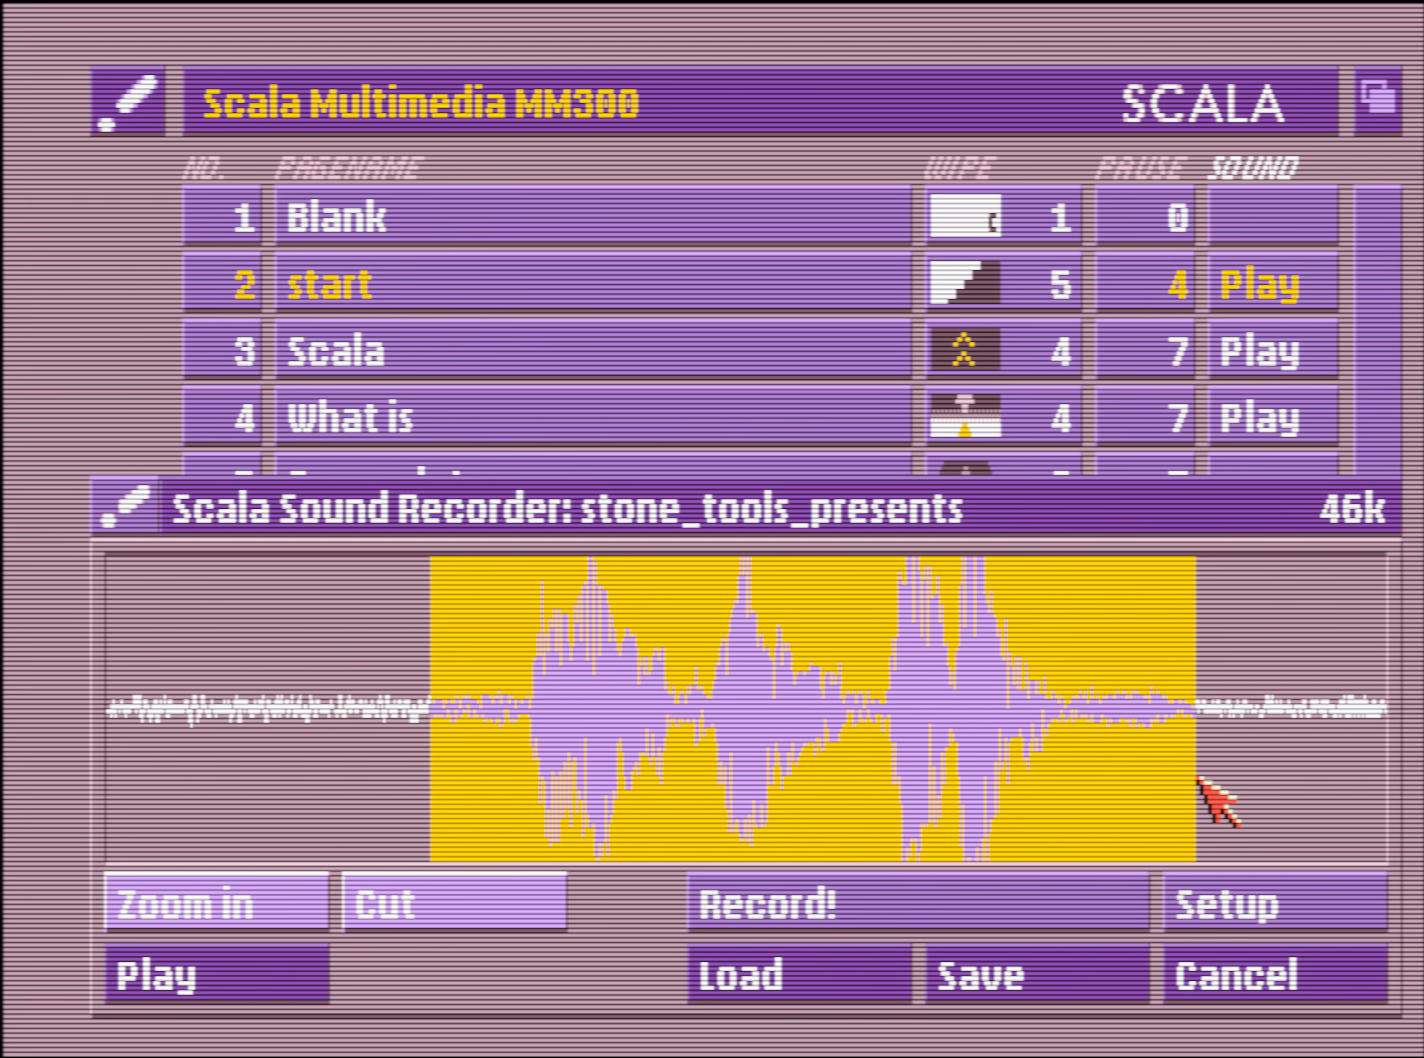
Task: Toggle Play sound on the Scala page row
Action: (1271, 351)
